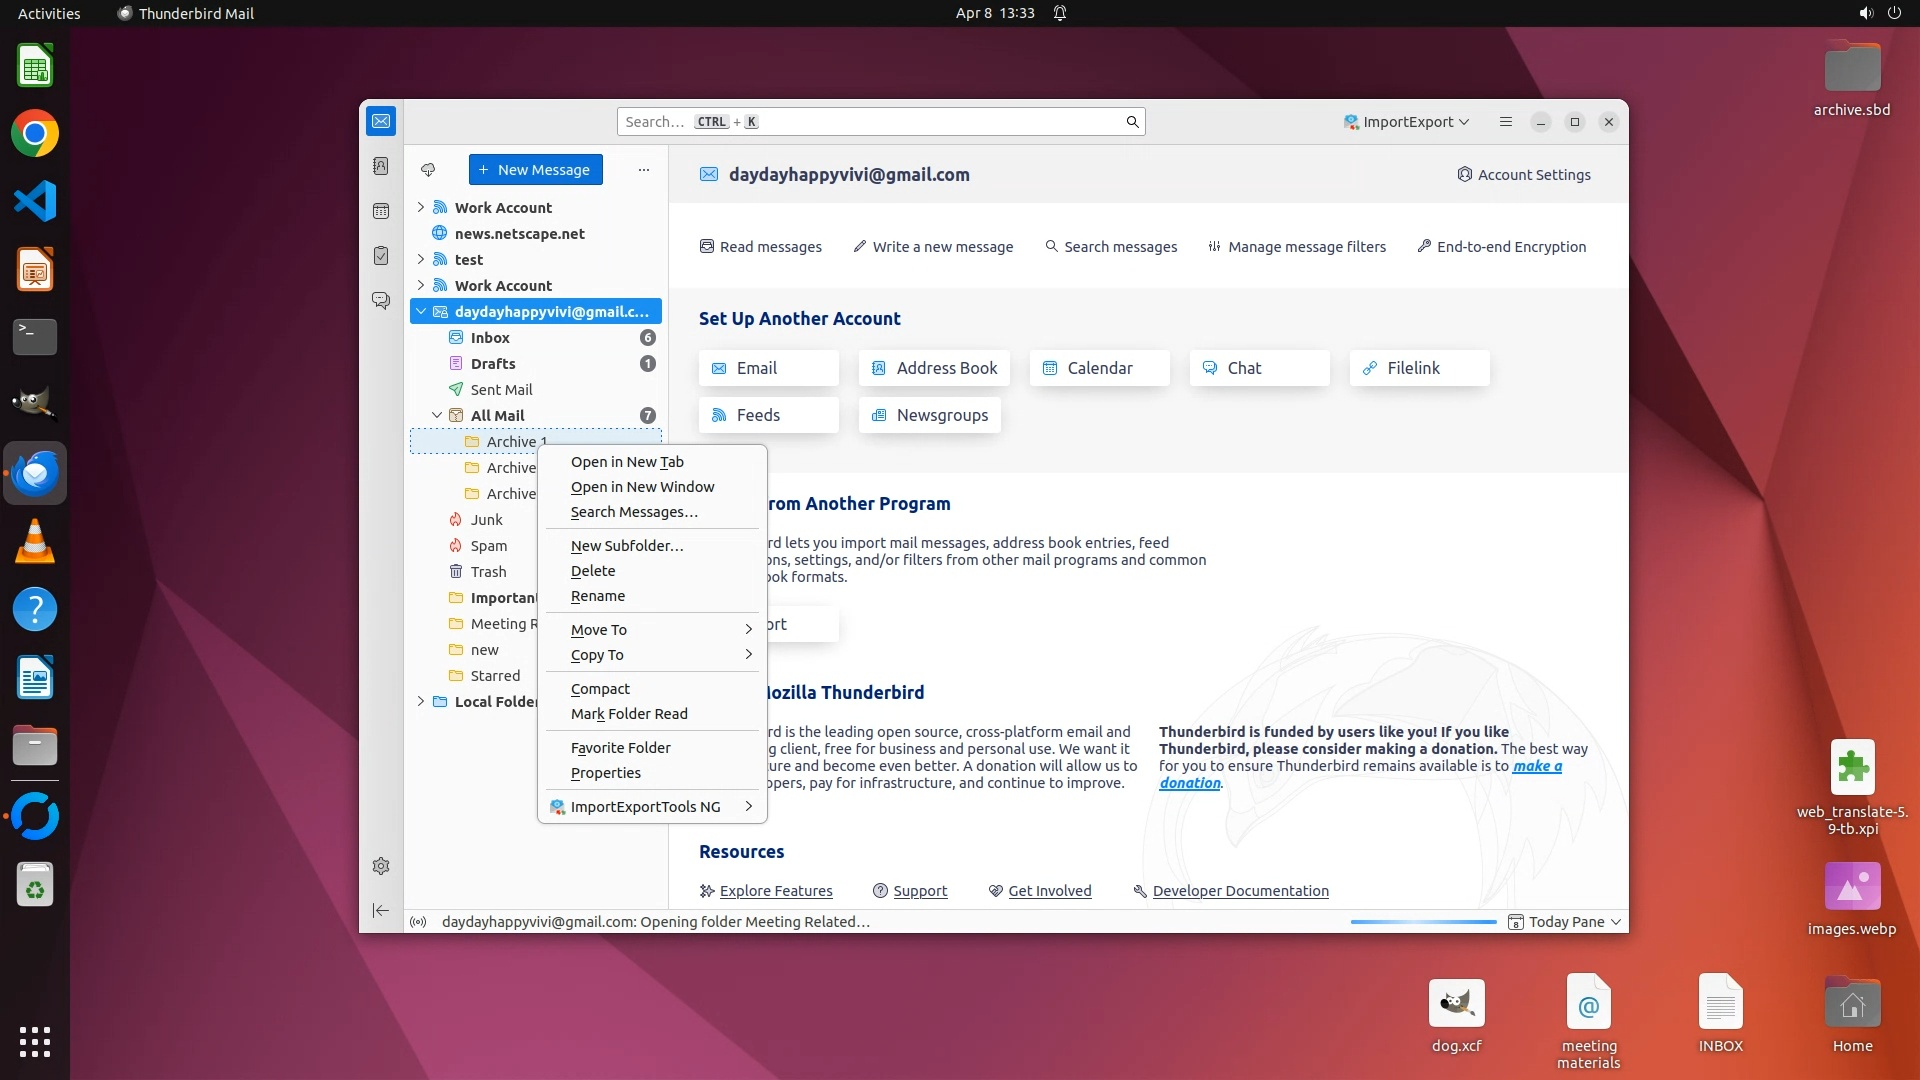The width and height of the screenshot is (1920, 1080).
Task: Open the Address Book from the spaces toolbar
Action: pos(381,166)
